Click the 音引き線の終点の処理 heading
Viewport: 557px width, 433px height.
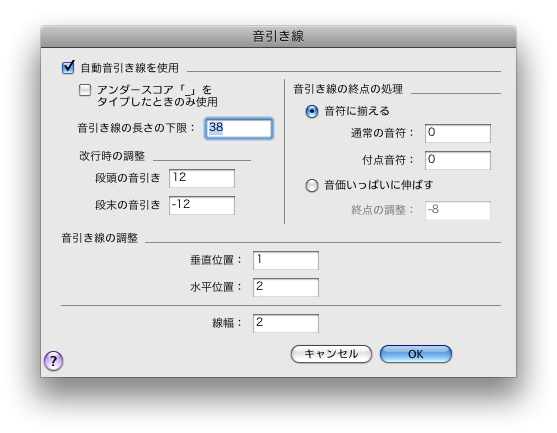(x=348, y=89)
